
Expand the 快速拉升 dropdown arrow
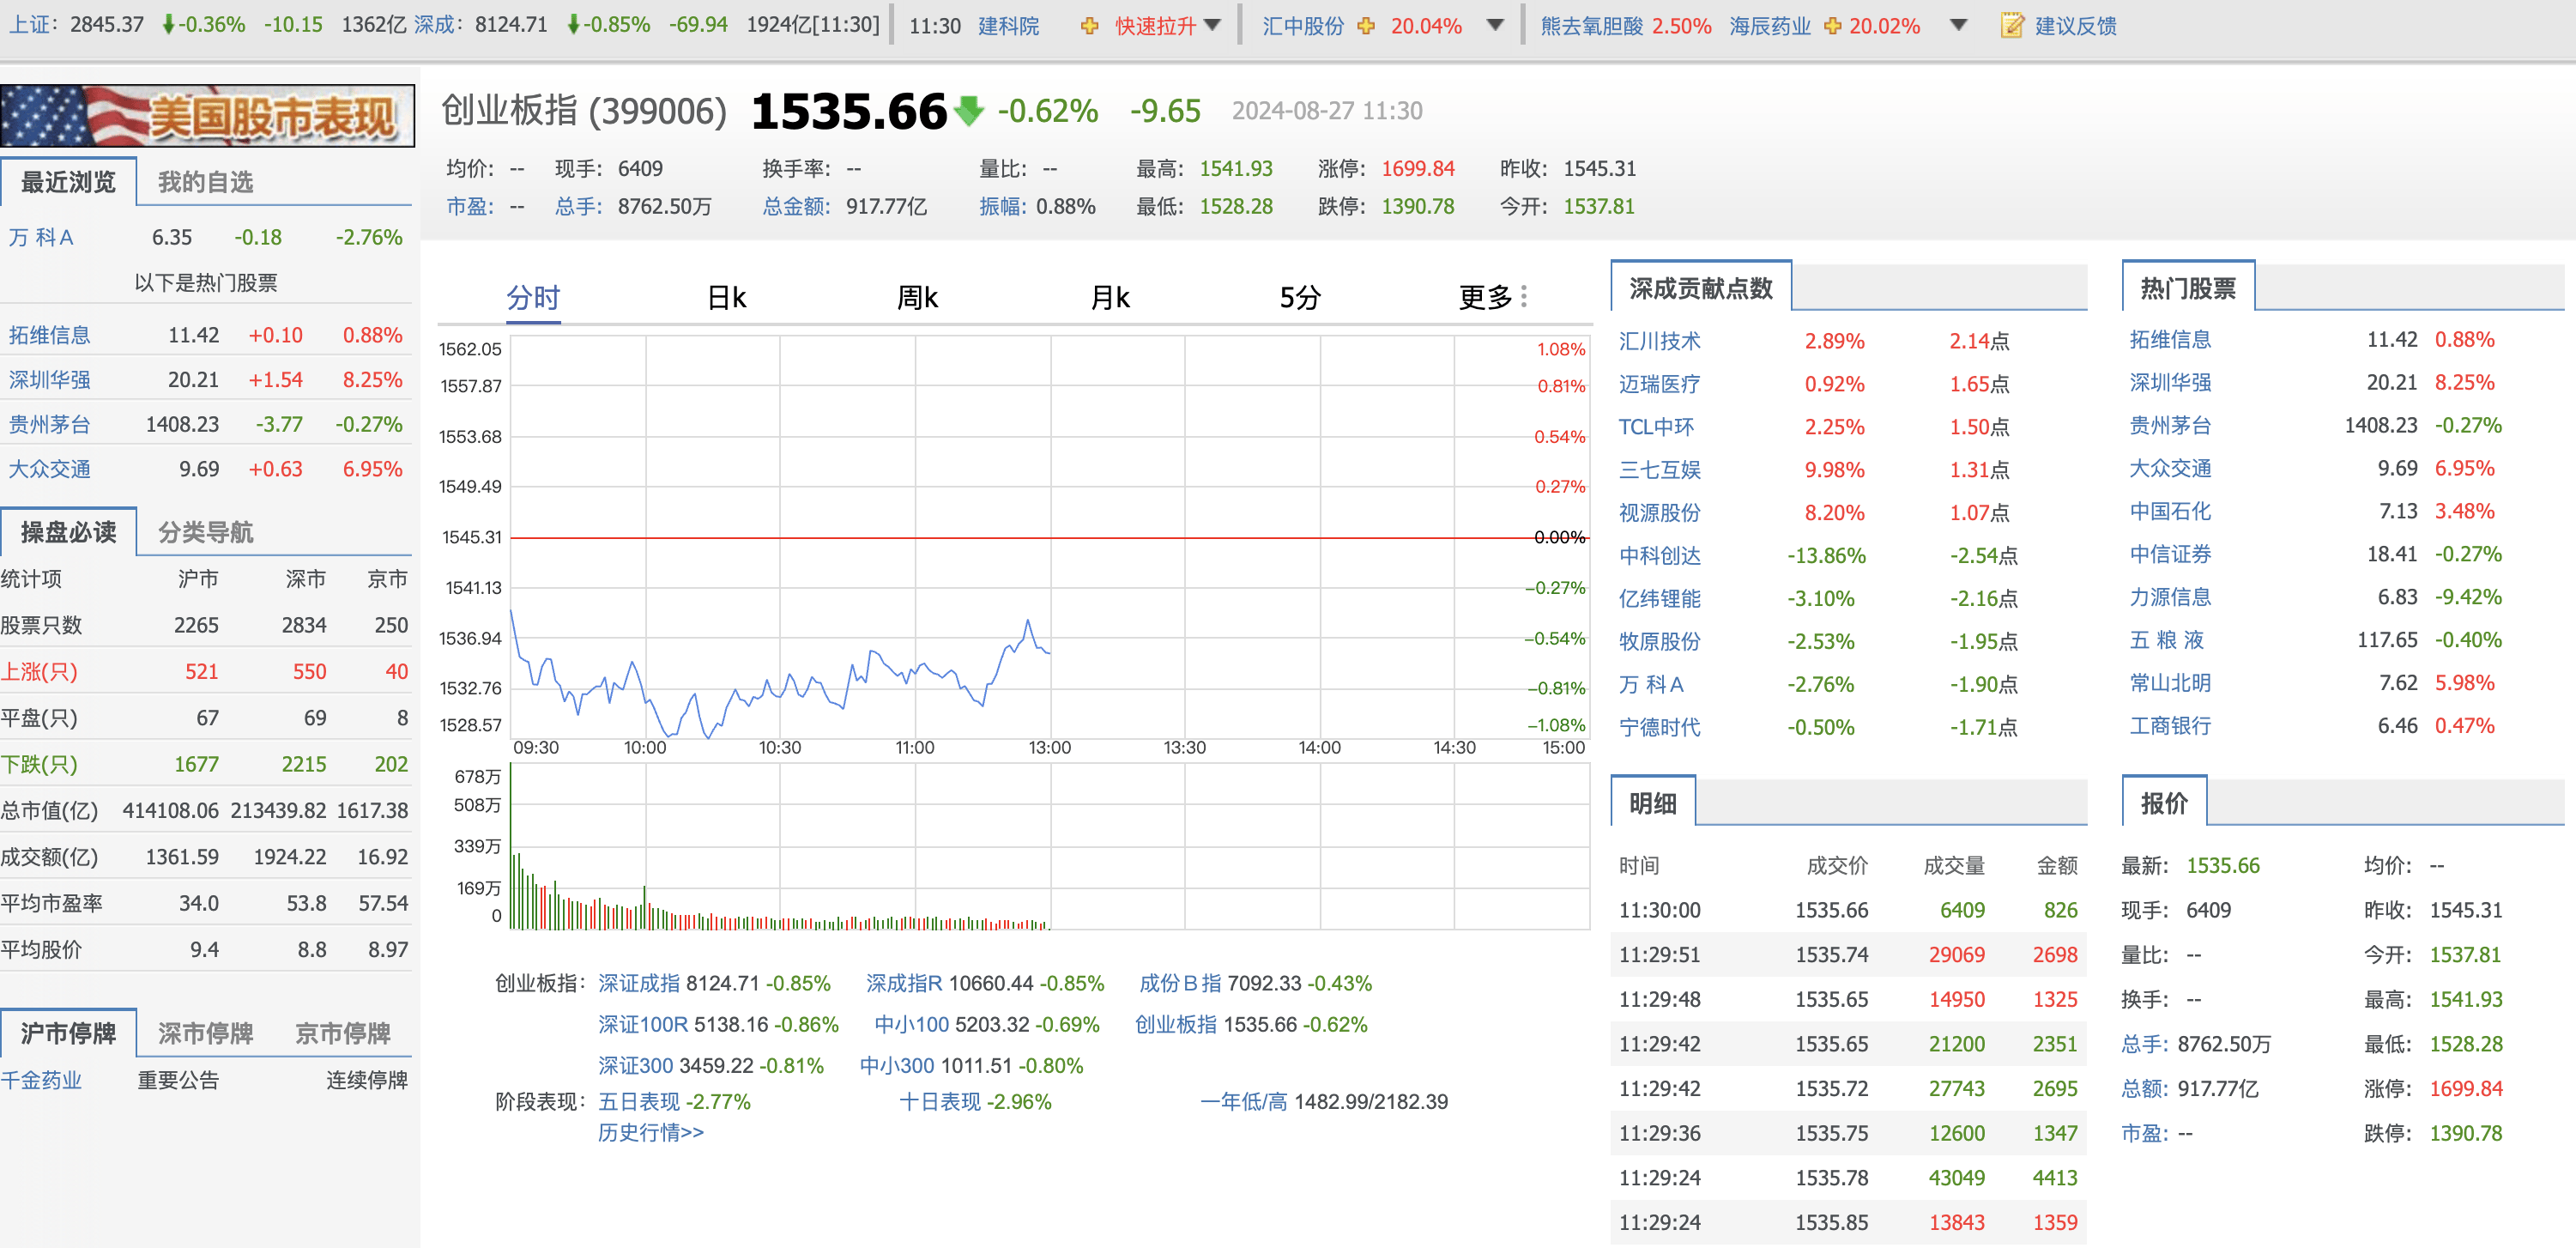pos(1212,26)
